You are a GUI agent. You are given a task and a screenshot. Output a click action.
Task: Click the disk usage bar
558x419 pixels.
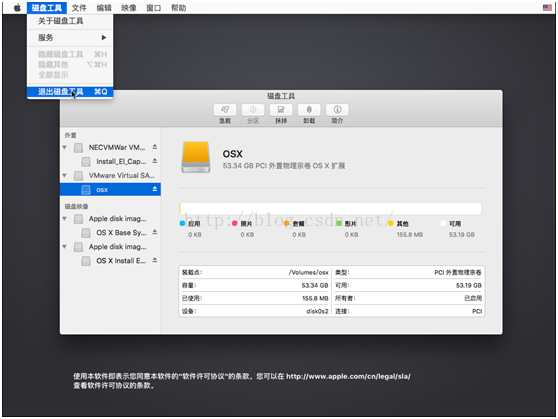point(331,209)
